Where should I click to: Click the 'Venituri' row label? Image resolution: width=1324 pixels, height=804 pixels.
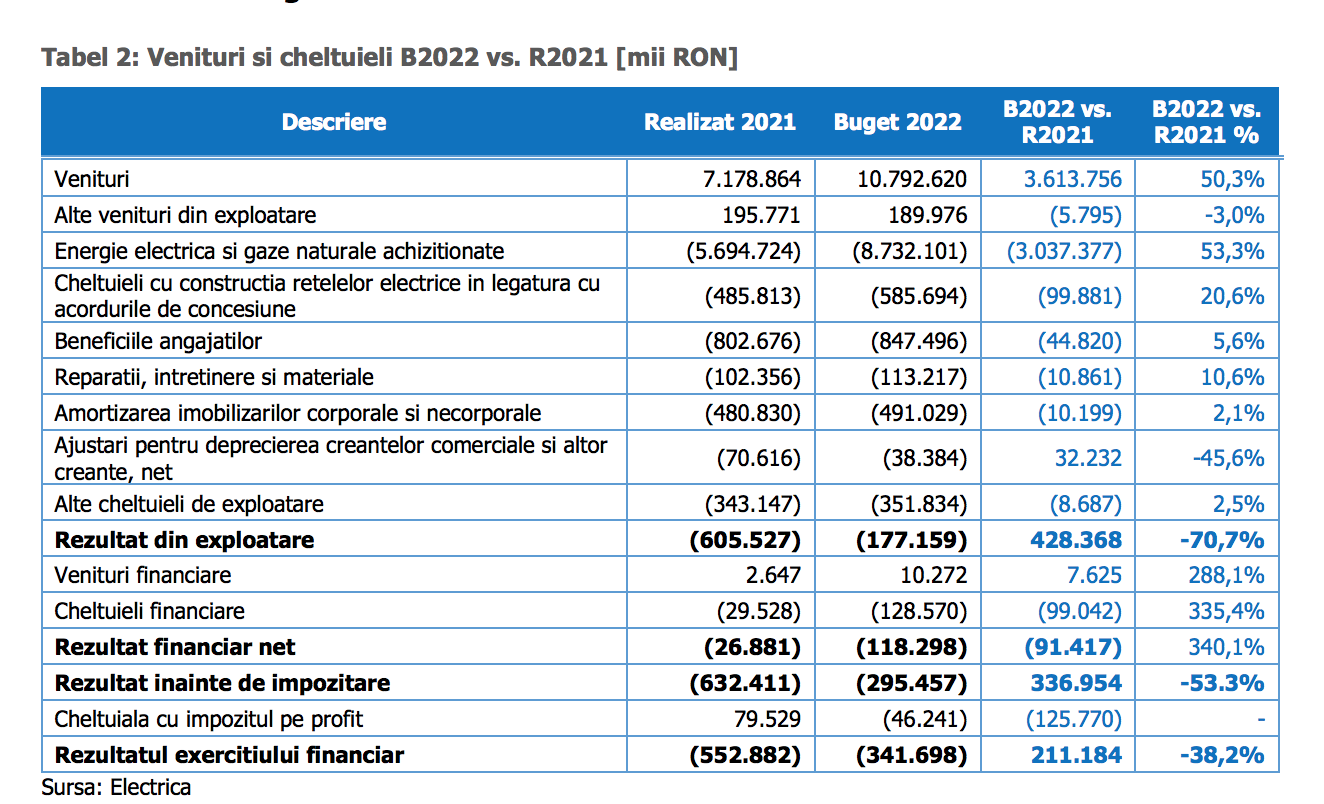[x=92, y=180]
